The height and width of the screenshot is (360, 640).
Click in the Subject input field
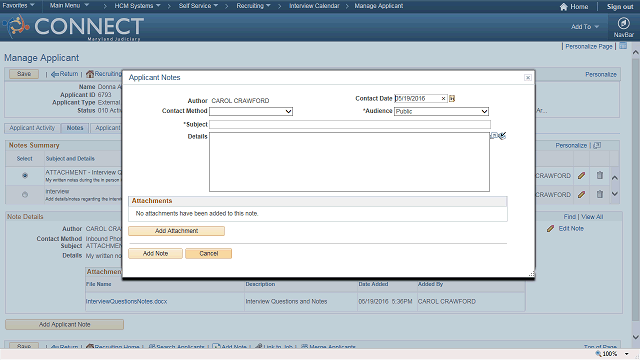(350, 124)
